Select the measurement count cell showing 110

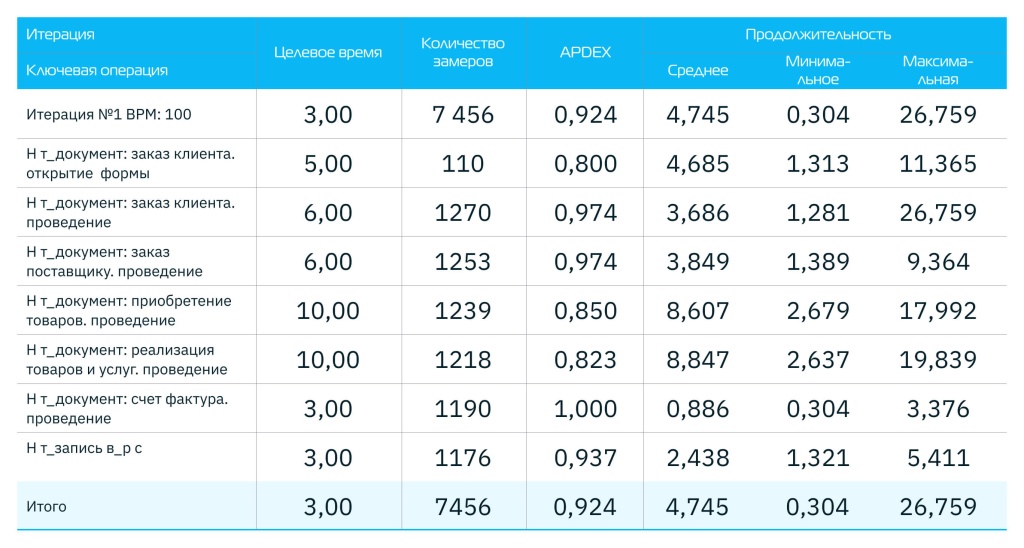(x=463, y=163)
